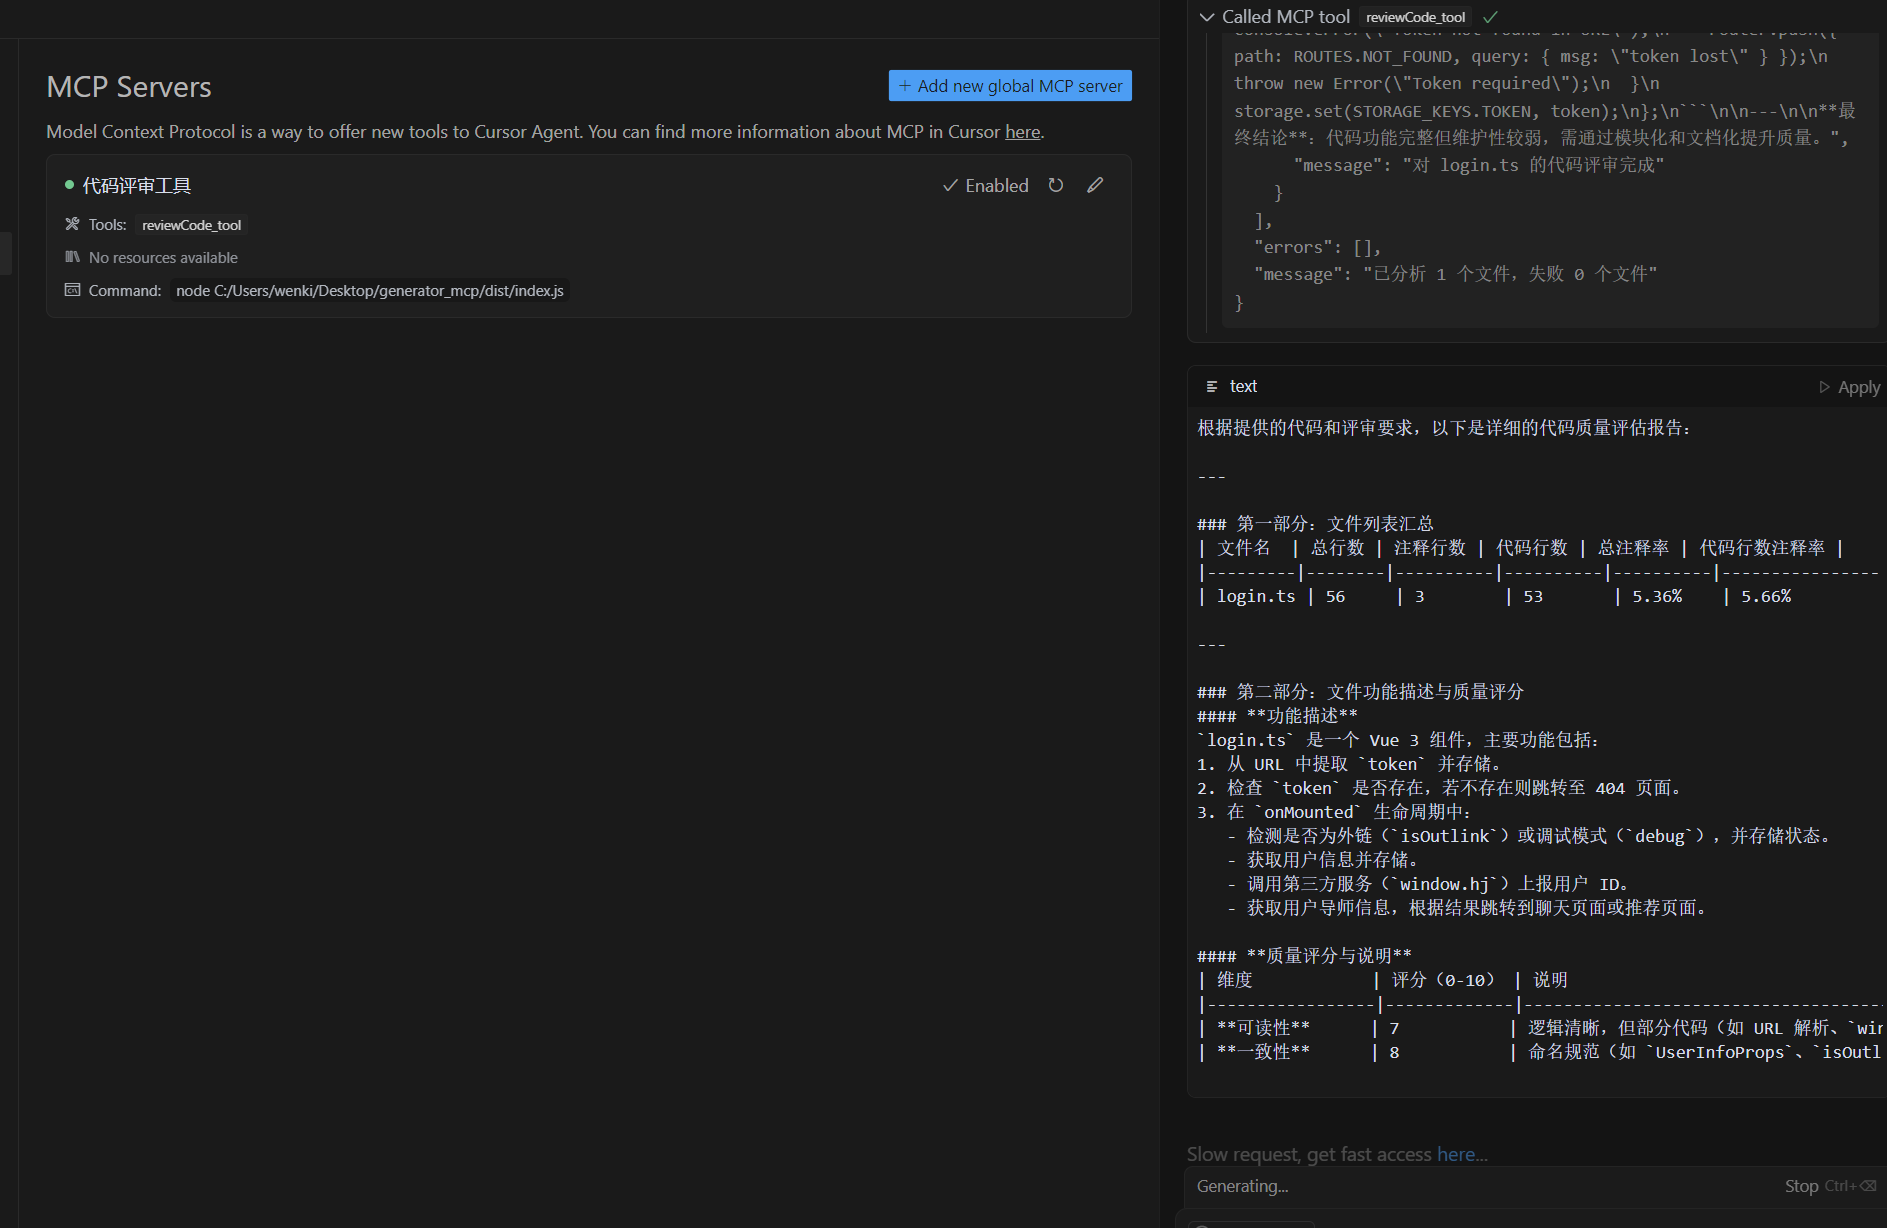Screen dimensions: 1887x1228
Task: Click the checkmark beside reviewCode_tool in chat
Action: pos(1490,17)
